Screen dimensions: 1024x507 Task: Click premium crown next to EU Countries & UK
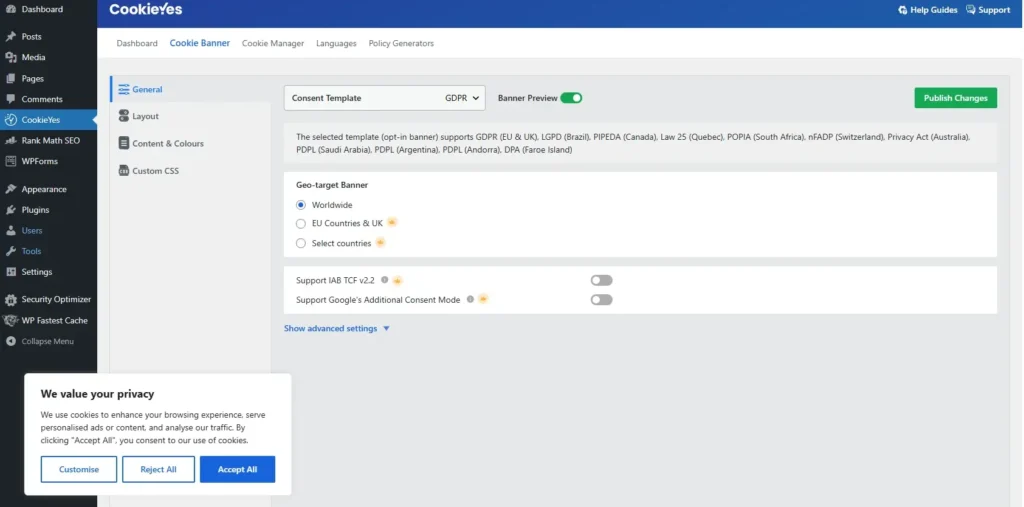click(392, 222)
